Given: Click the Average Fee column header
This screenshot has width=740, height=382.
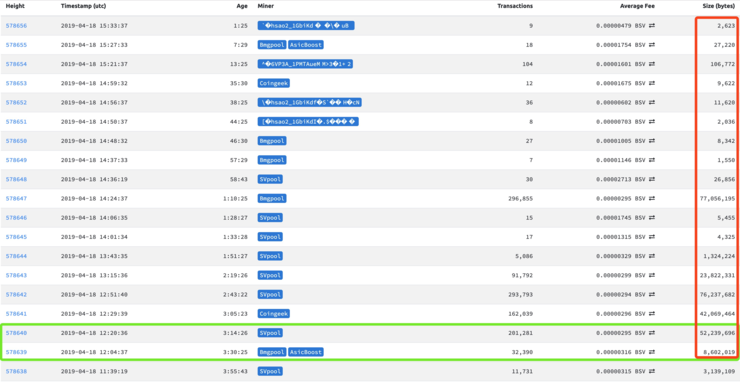Looking at the screenshot, I should (637, 6).
